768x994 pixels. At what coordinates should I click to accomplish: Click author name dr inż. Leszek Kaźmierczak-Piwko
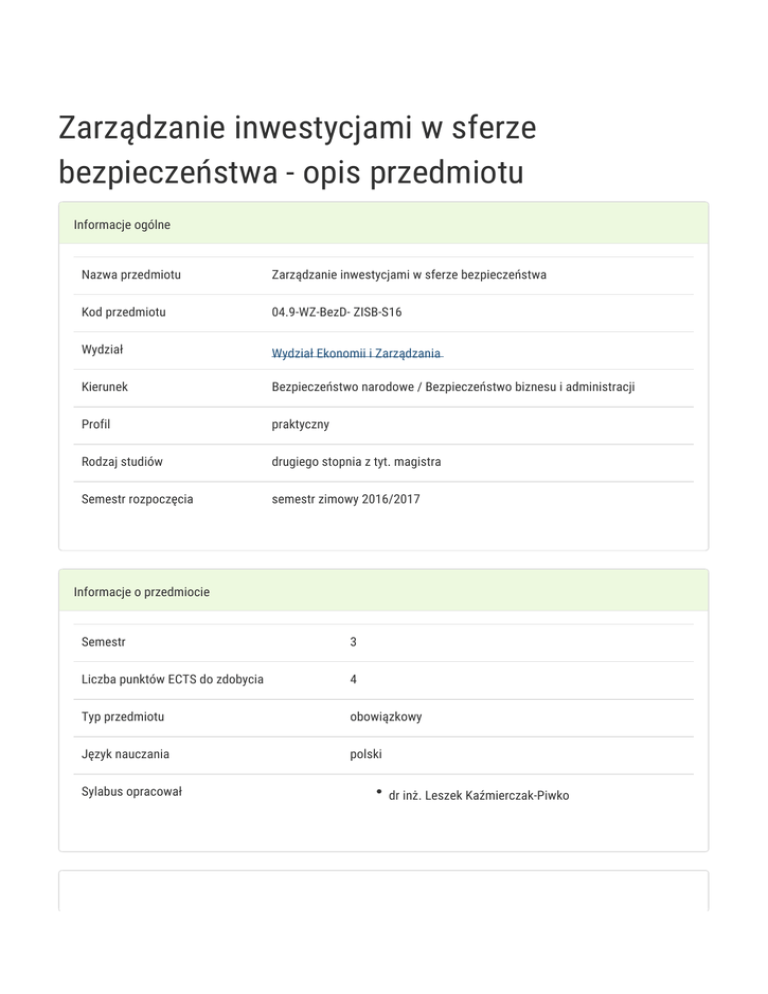pos(478,796)
